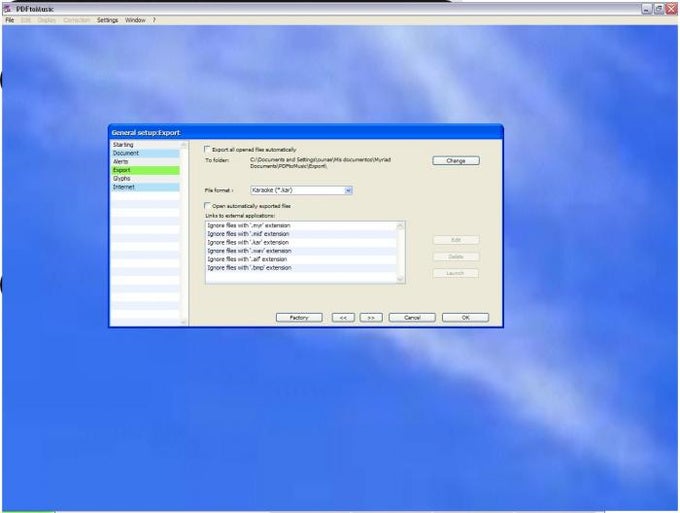This screenshot has height=513, width=680.
Task: Select 'Ignore files with .kar extension' row
Action: pyautogui.click(x=301, y=242)
